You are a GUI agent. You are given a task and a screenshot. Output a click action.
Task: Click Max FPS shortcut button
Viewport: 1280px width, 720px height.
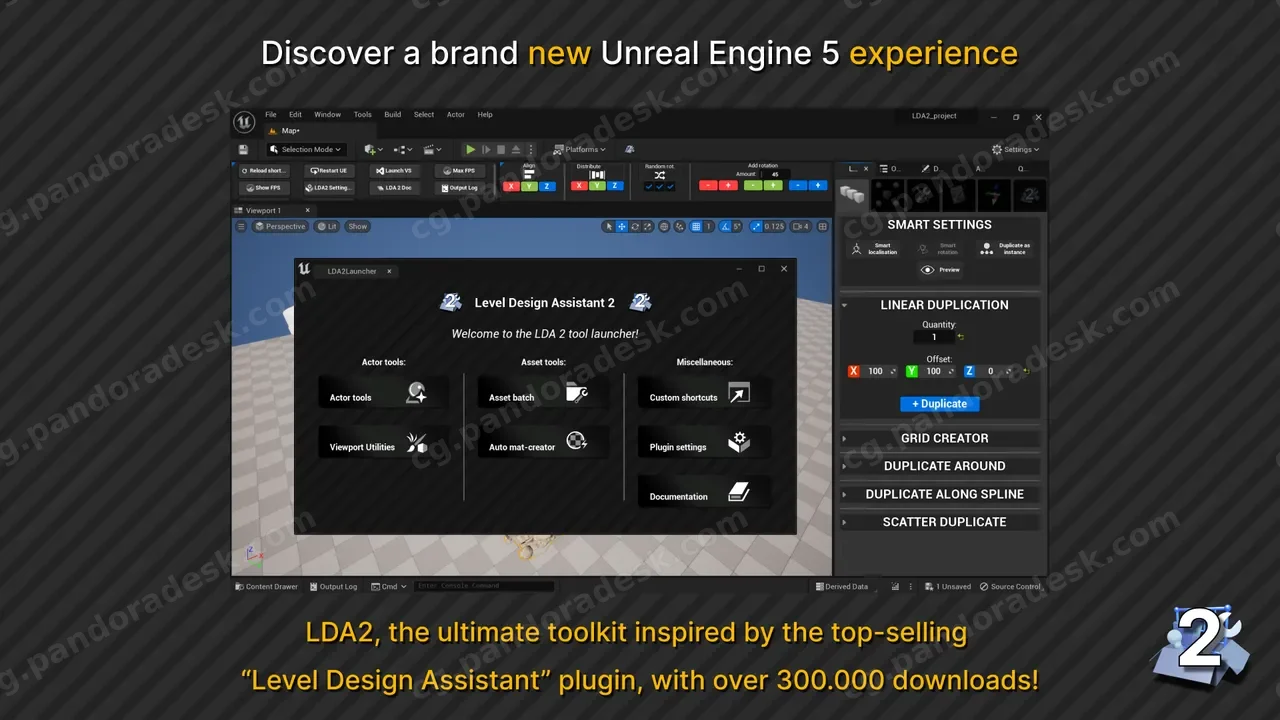[x=459, y=170]
